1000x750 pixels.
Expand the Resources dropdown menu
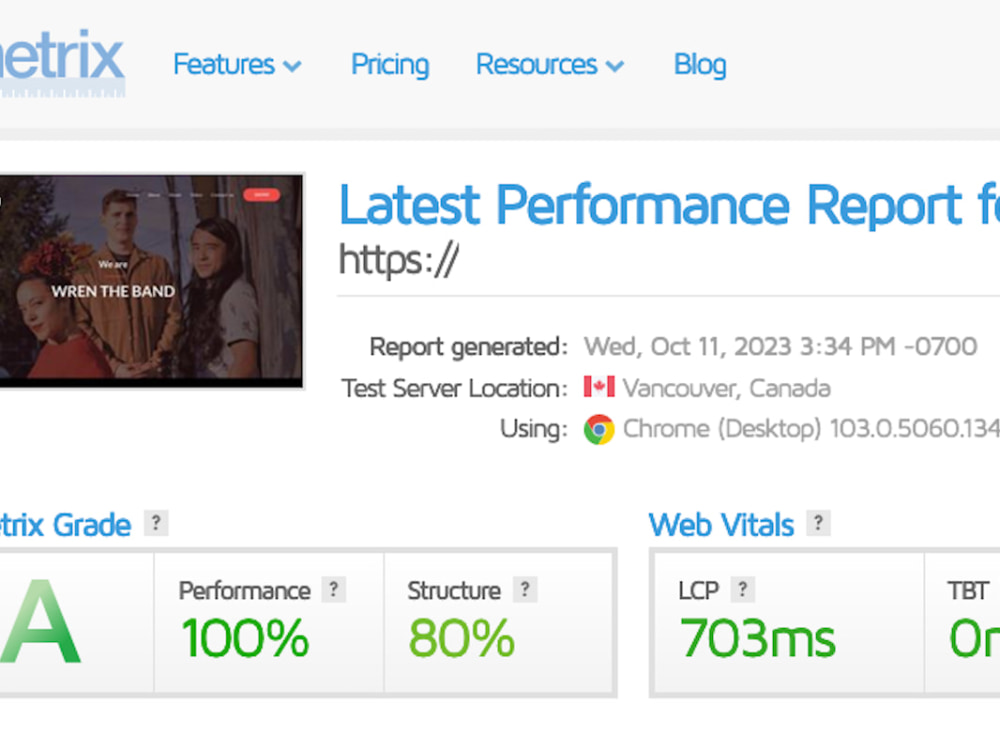click(x=550, y=64)
